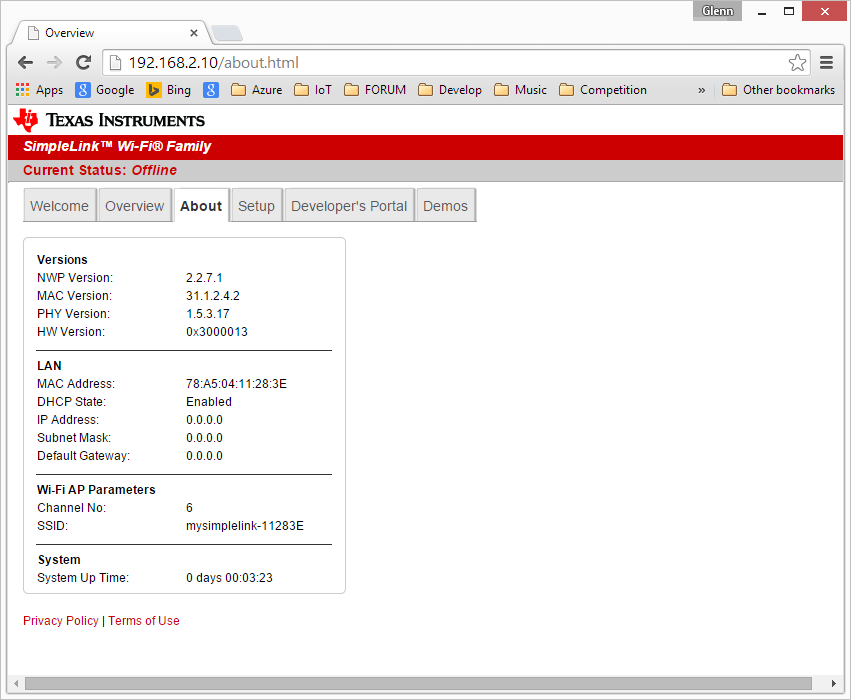This screenshot has width=851, height=700.
Task: Bookmark this page with the star icon
Action: [x=797, y=63]
